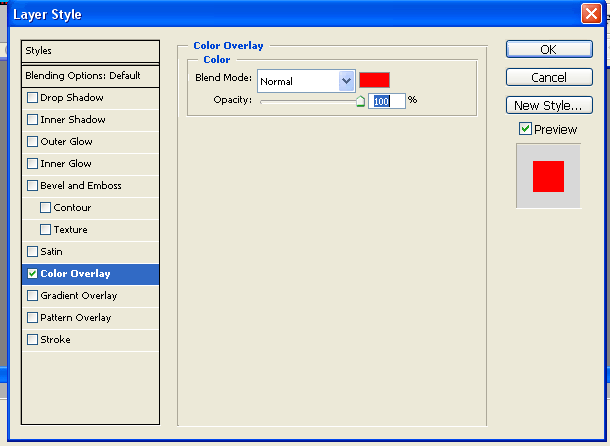Tick the Outer Glow checkbox

(x=32, y=141)
